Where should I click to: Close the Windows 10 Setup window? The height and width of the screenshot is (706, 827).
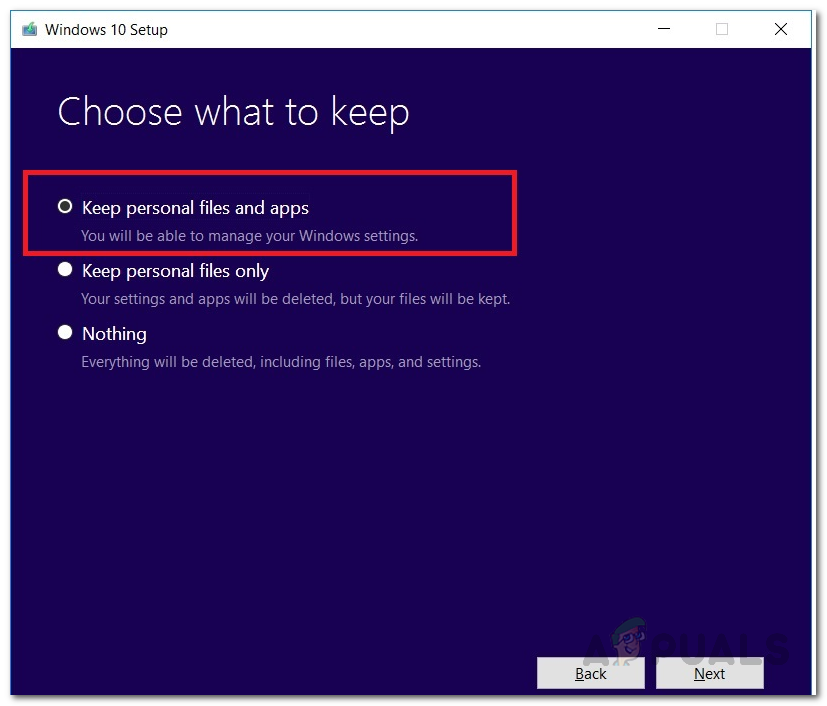tap(781, 28)
